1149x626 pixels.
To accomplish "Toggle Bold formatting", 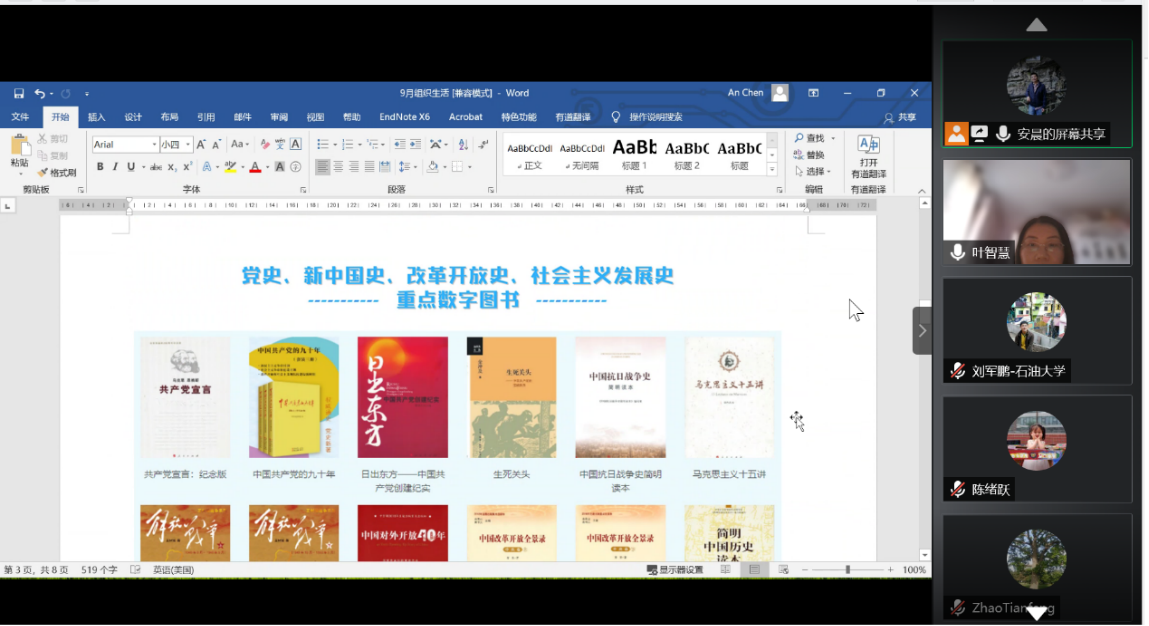I will click(100, 167).
